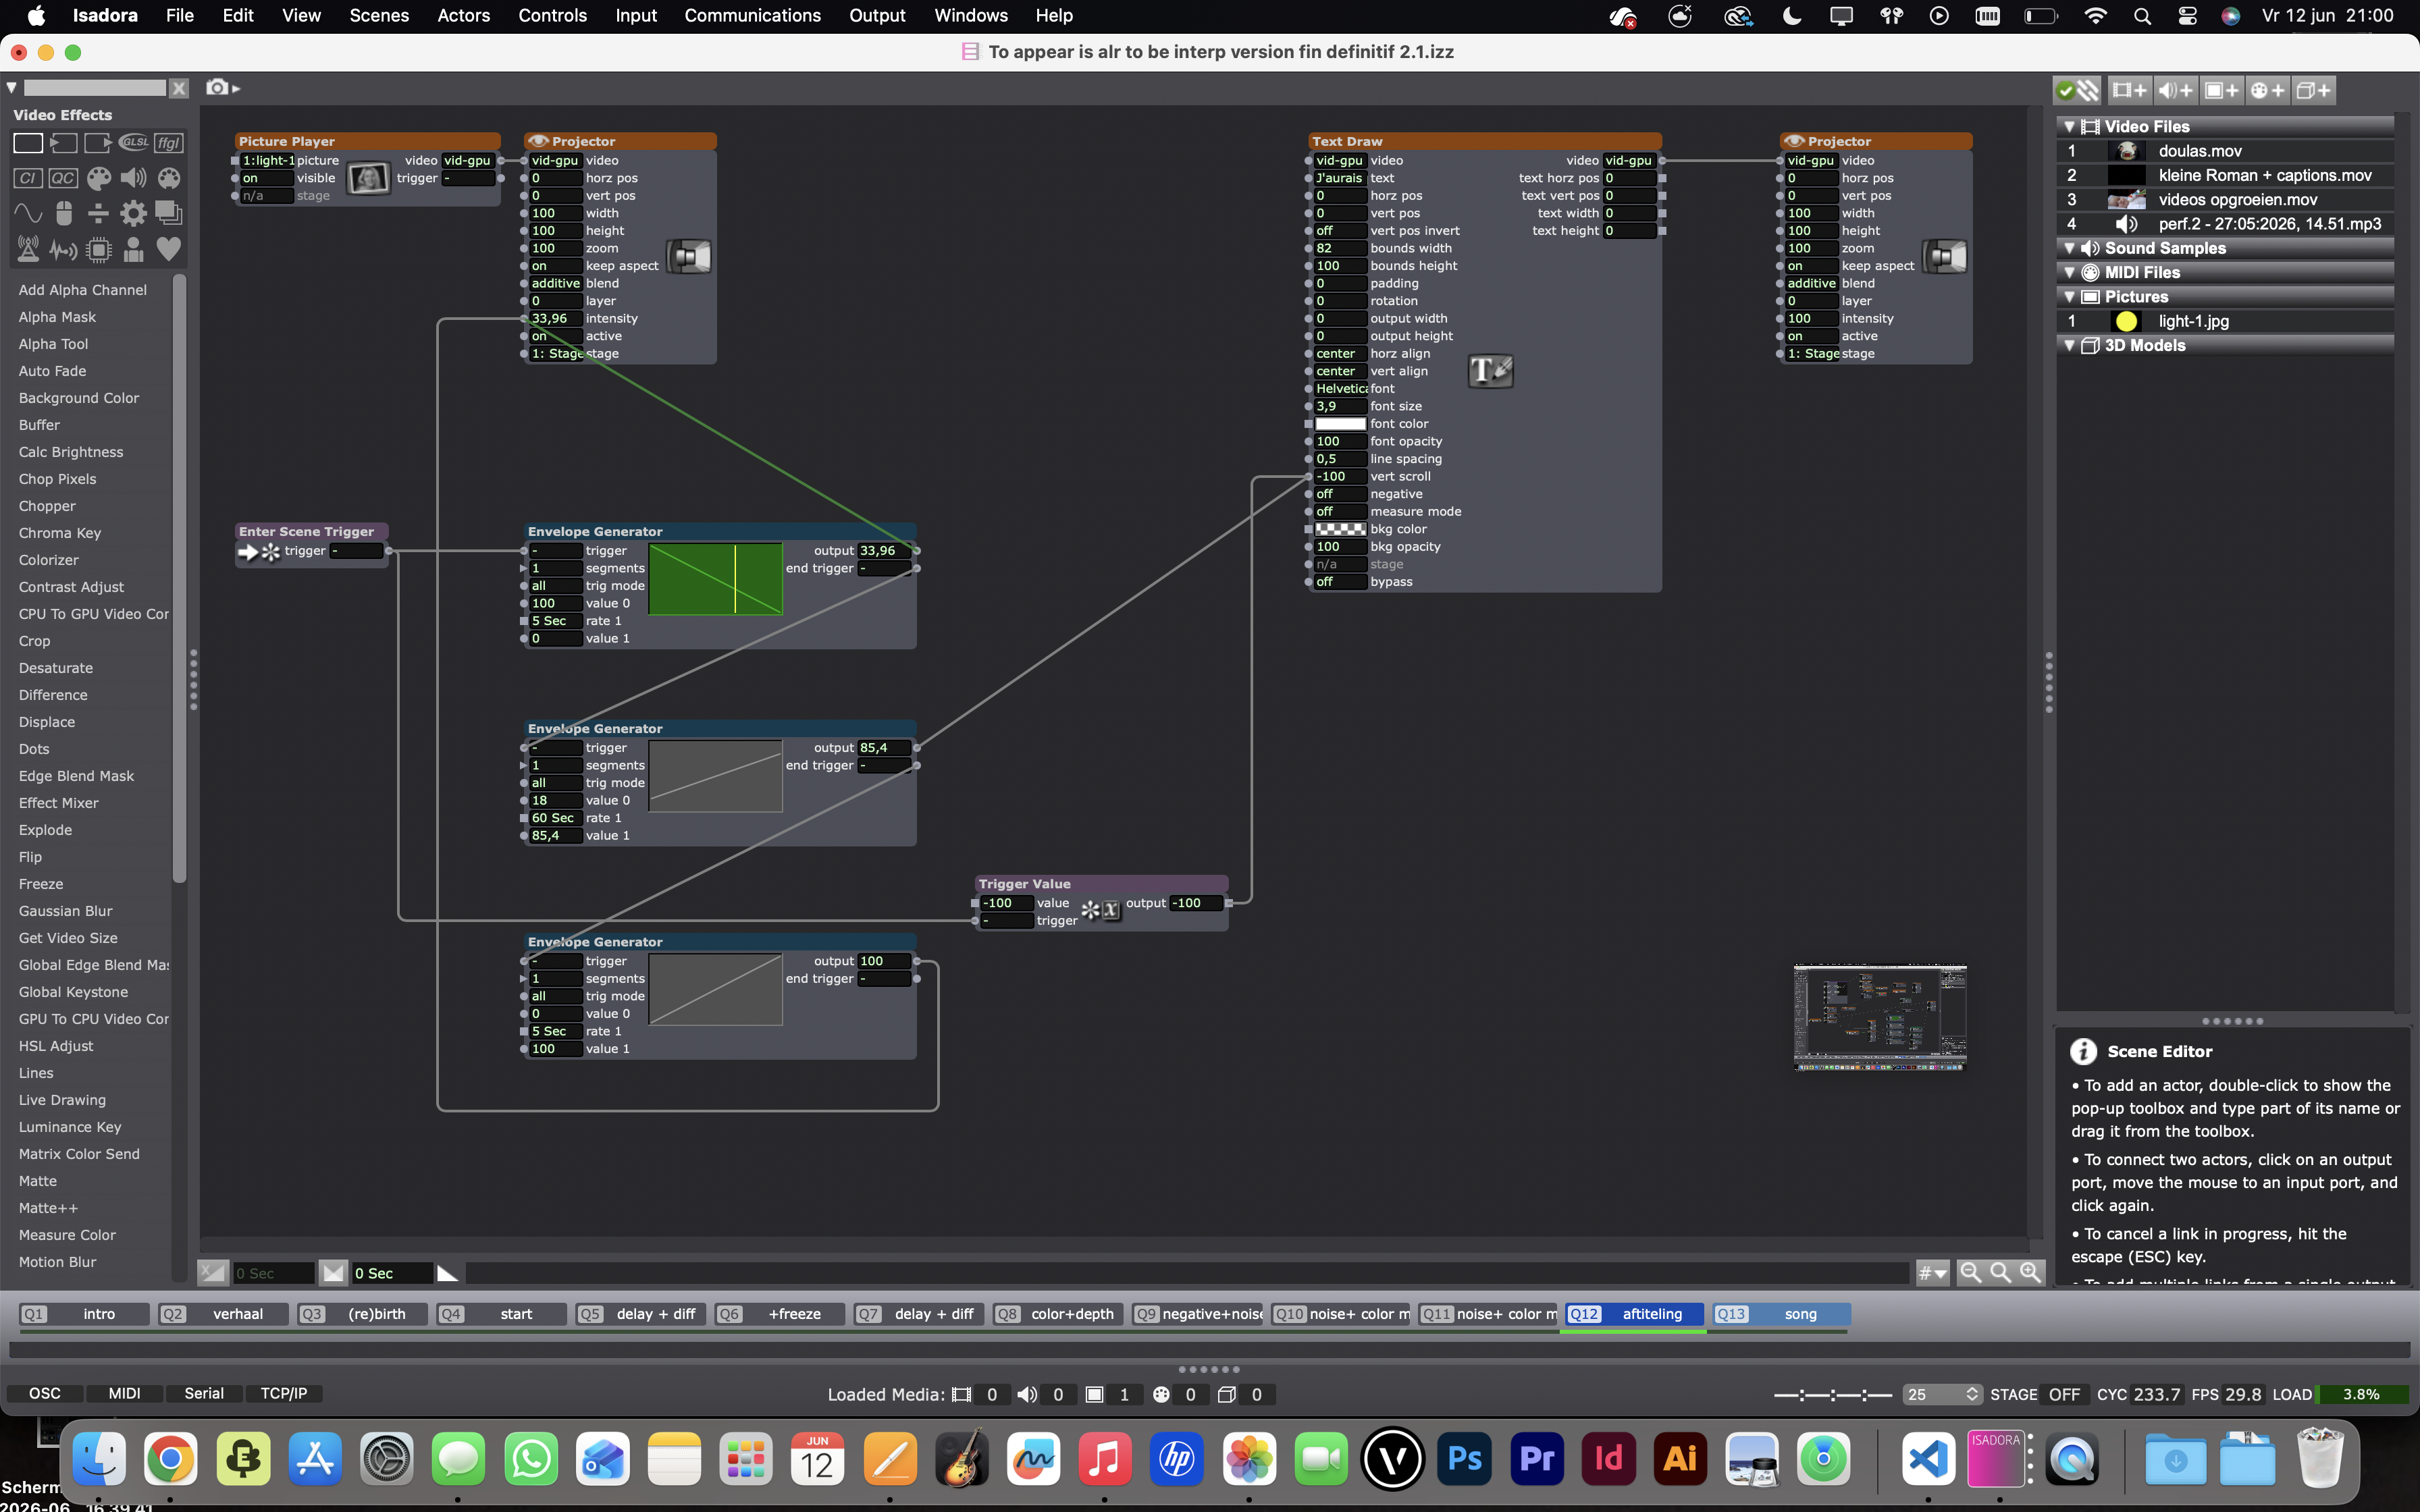Open the CI Core Image category
Image resolution: width=2420 pixels, height=1512 pixels.
[x=28, y=178]
